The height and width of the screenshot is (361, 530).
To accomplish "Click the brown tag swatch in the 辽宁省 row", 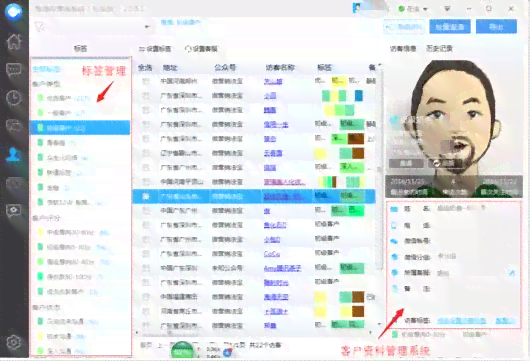I will click(358, 153).
